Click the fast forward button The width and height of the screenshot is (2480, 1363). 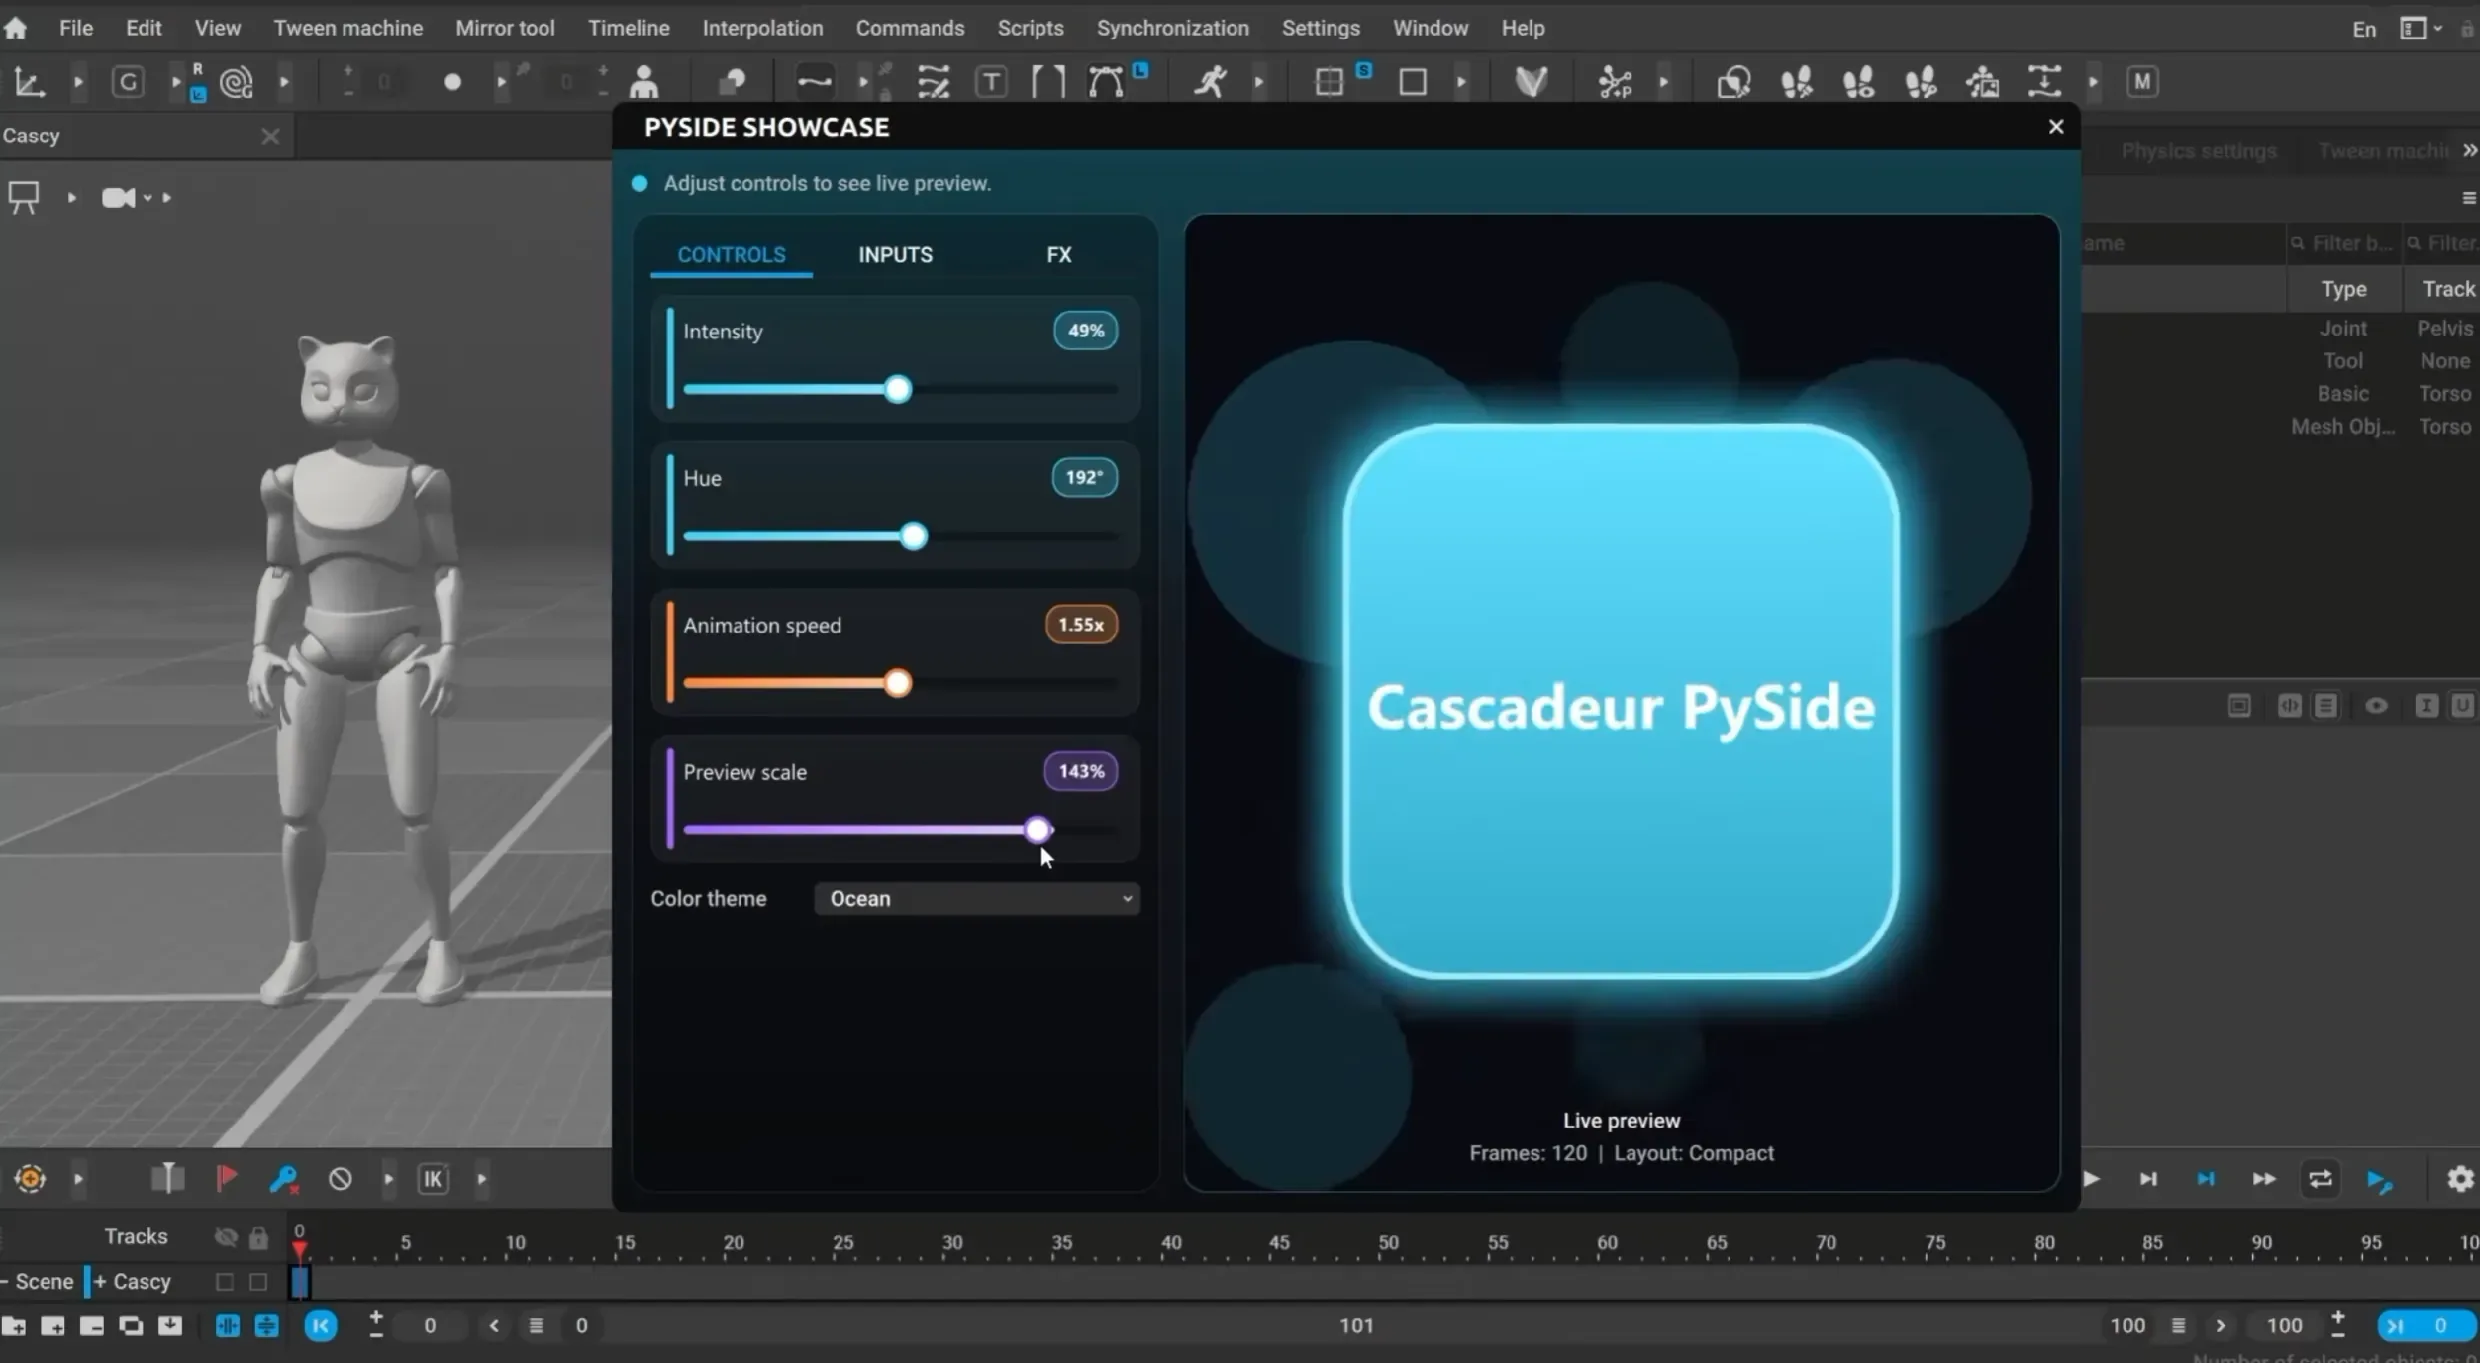[2264, 1179]
